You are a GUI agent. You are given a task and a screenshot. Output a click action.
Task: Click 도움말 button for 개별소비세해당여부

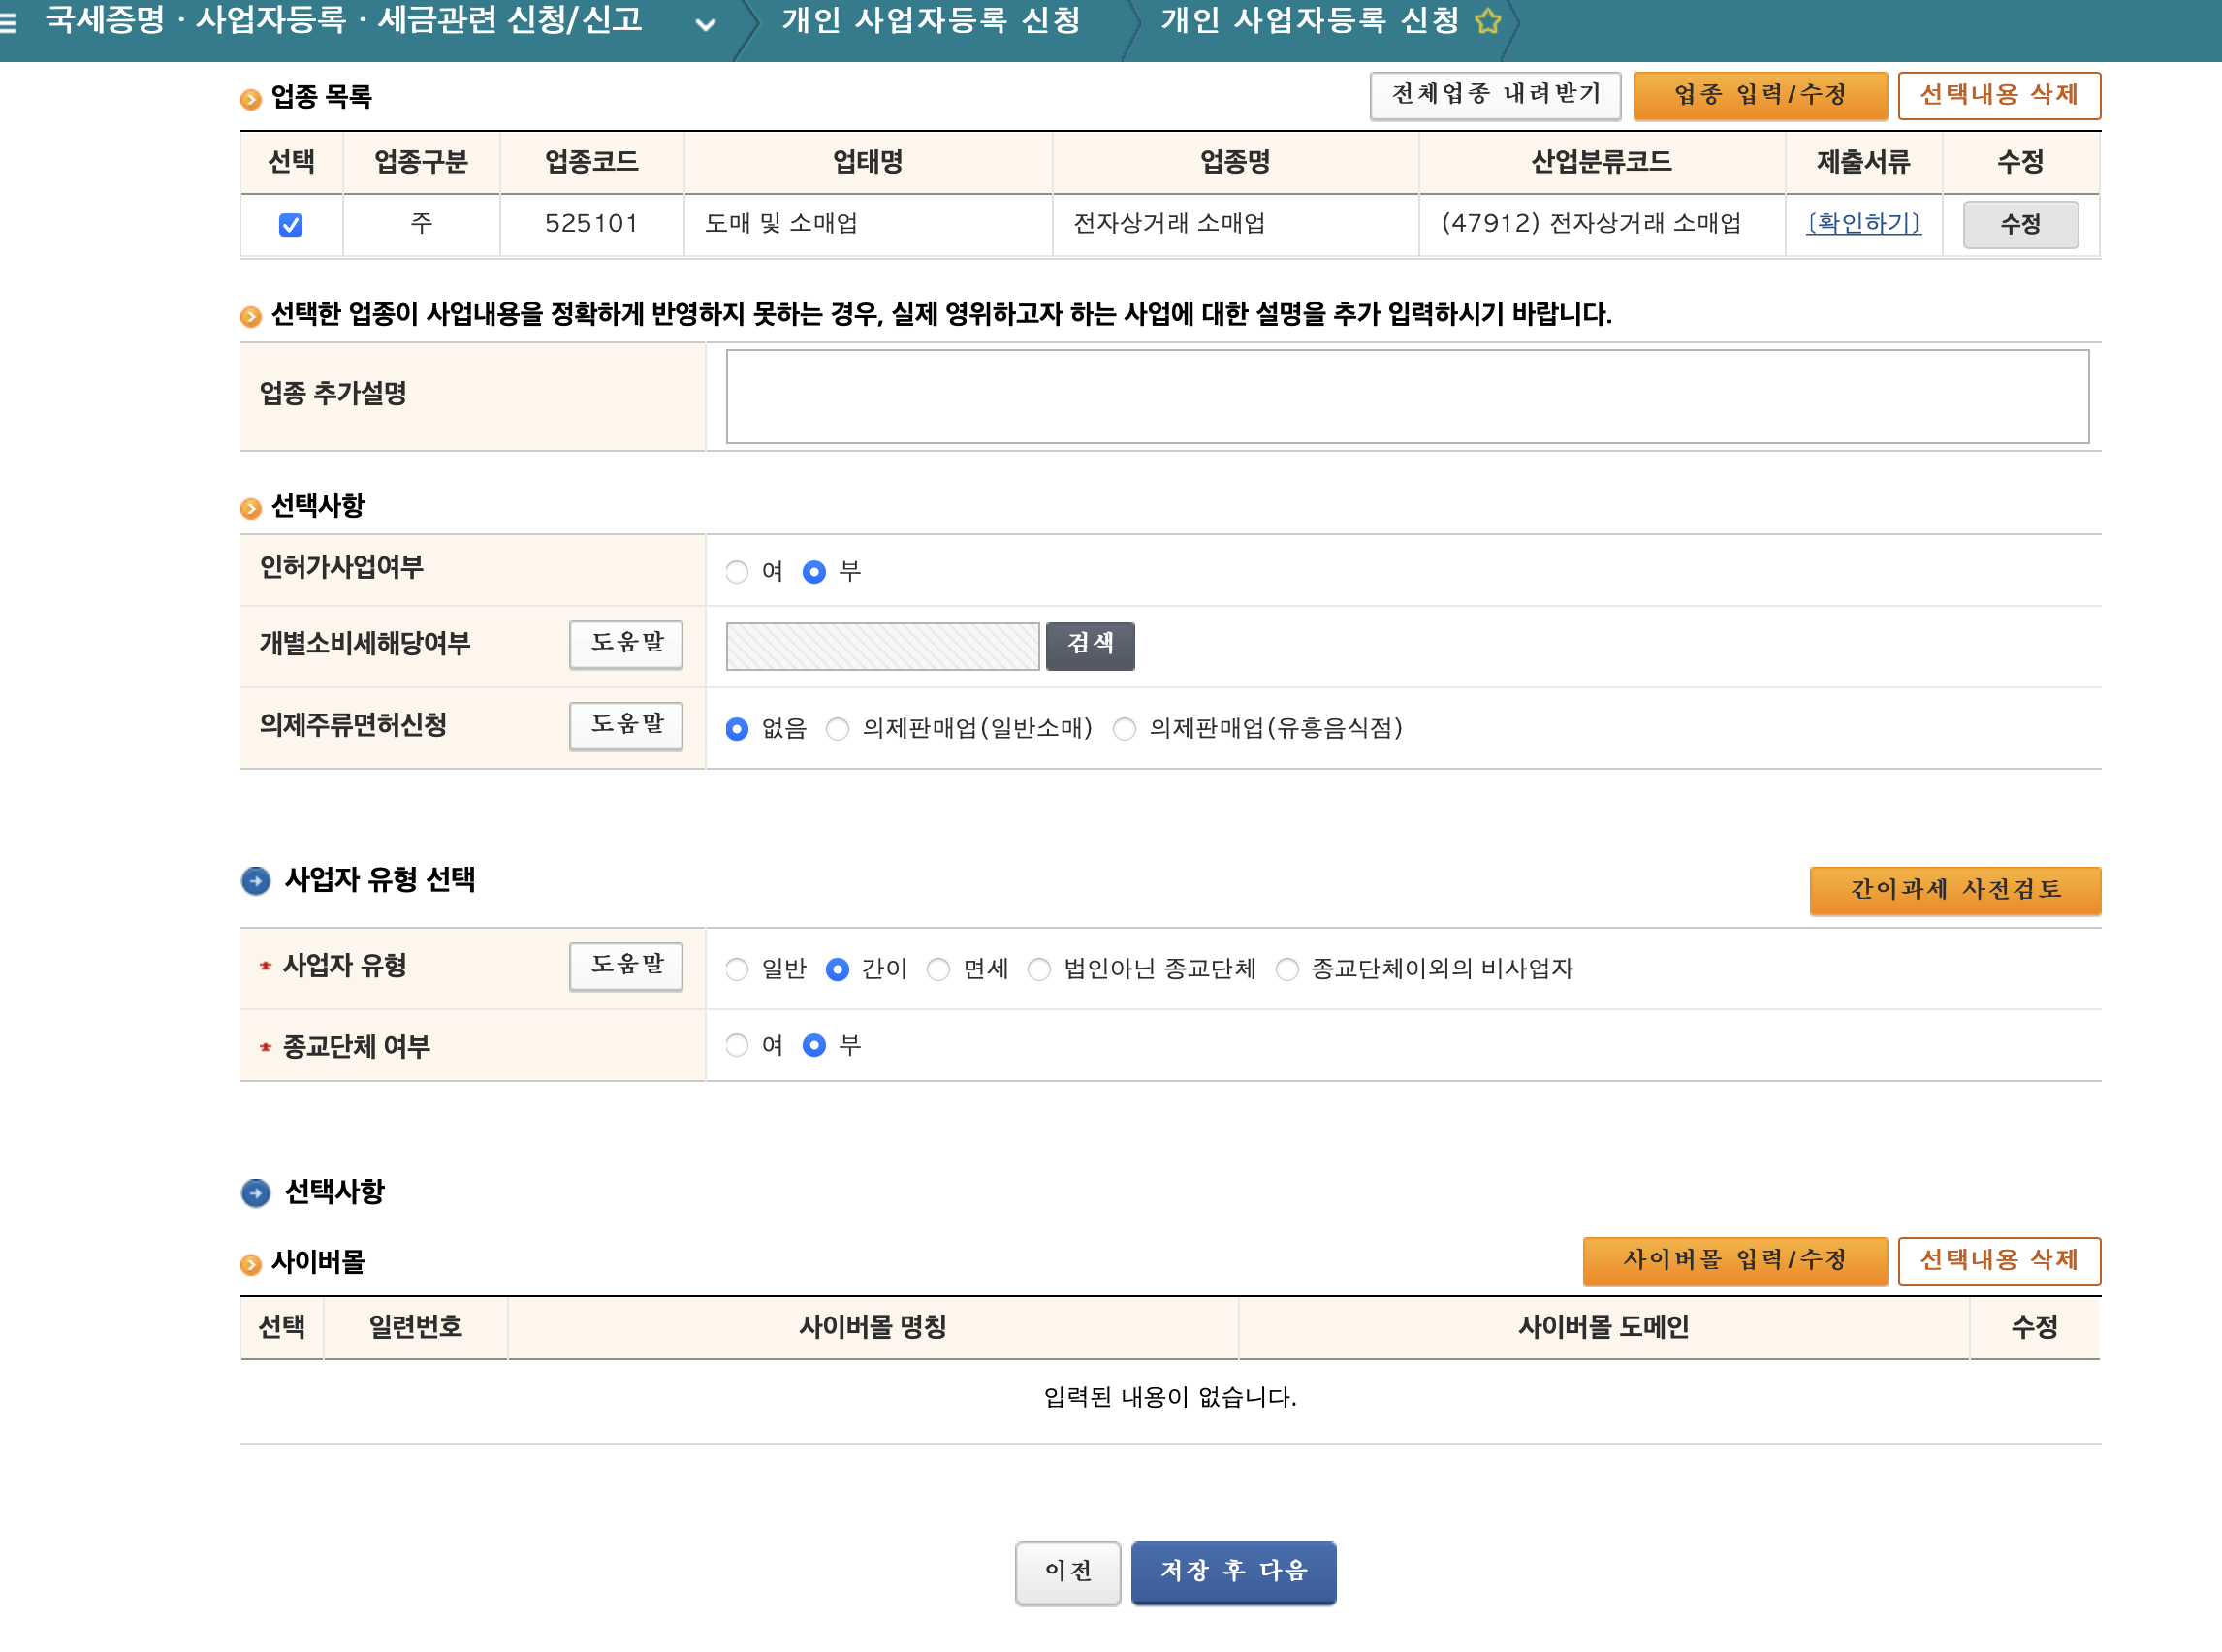626,643
